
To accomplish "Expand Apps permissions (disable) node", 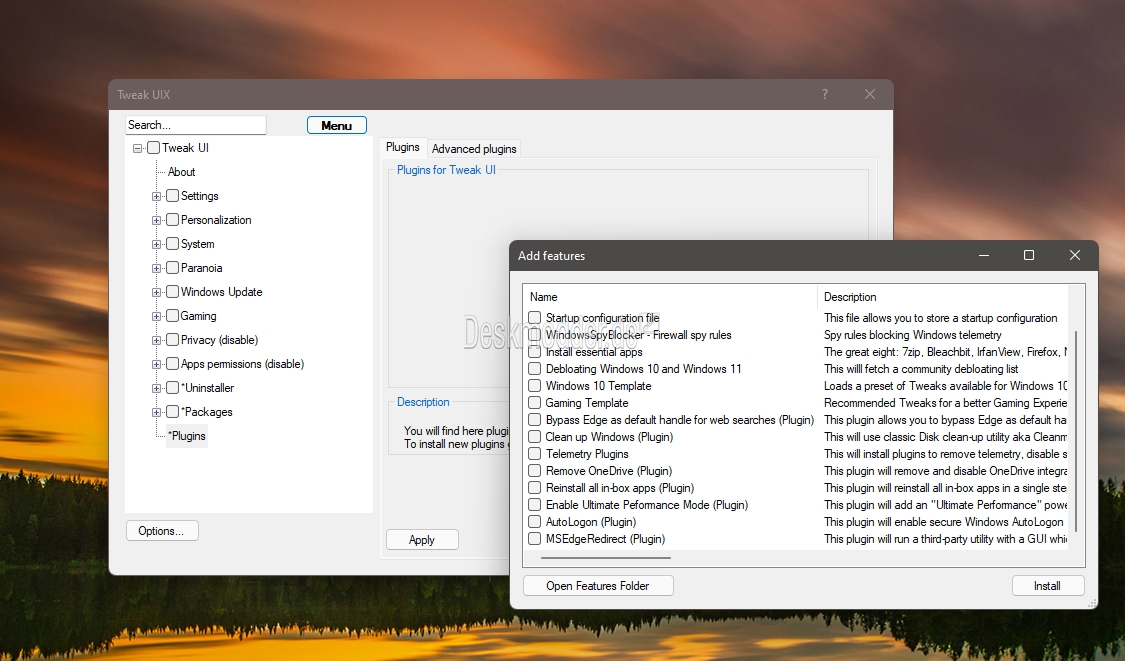I will click(x=156, y=365).
